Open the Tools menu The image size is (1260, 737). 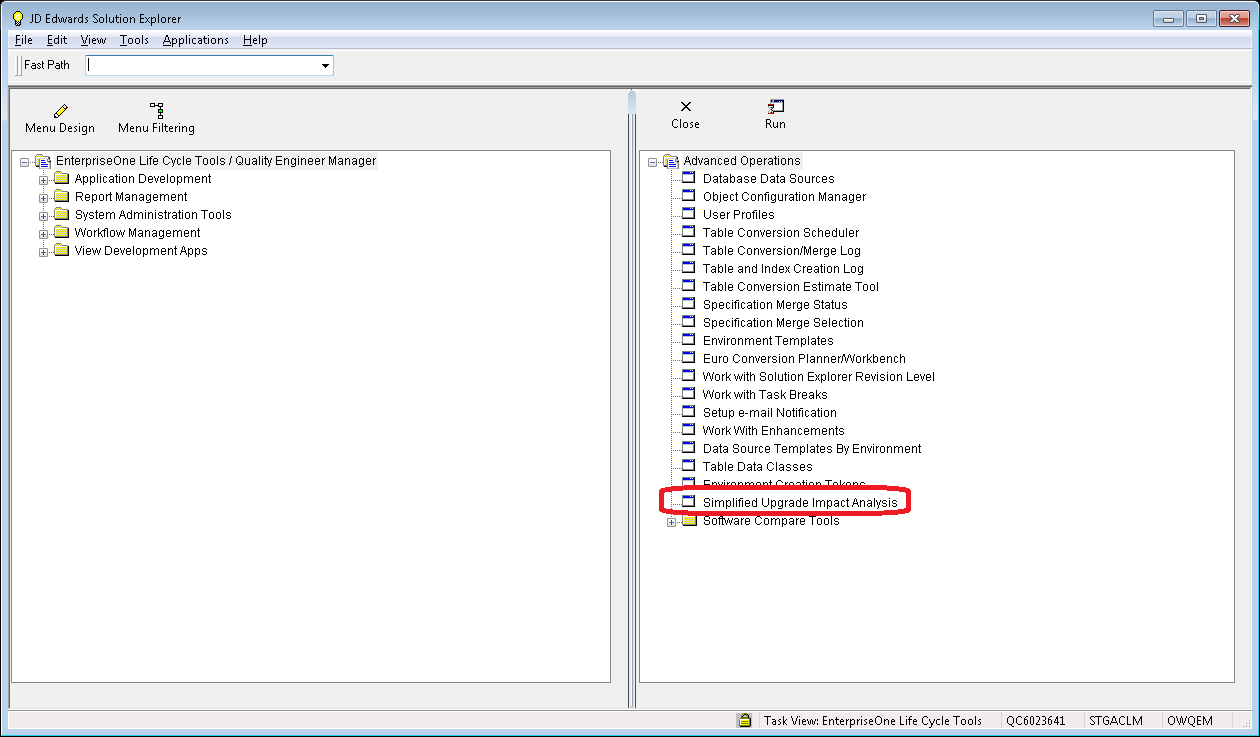134,40
